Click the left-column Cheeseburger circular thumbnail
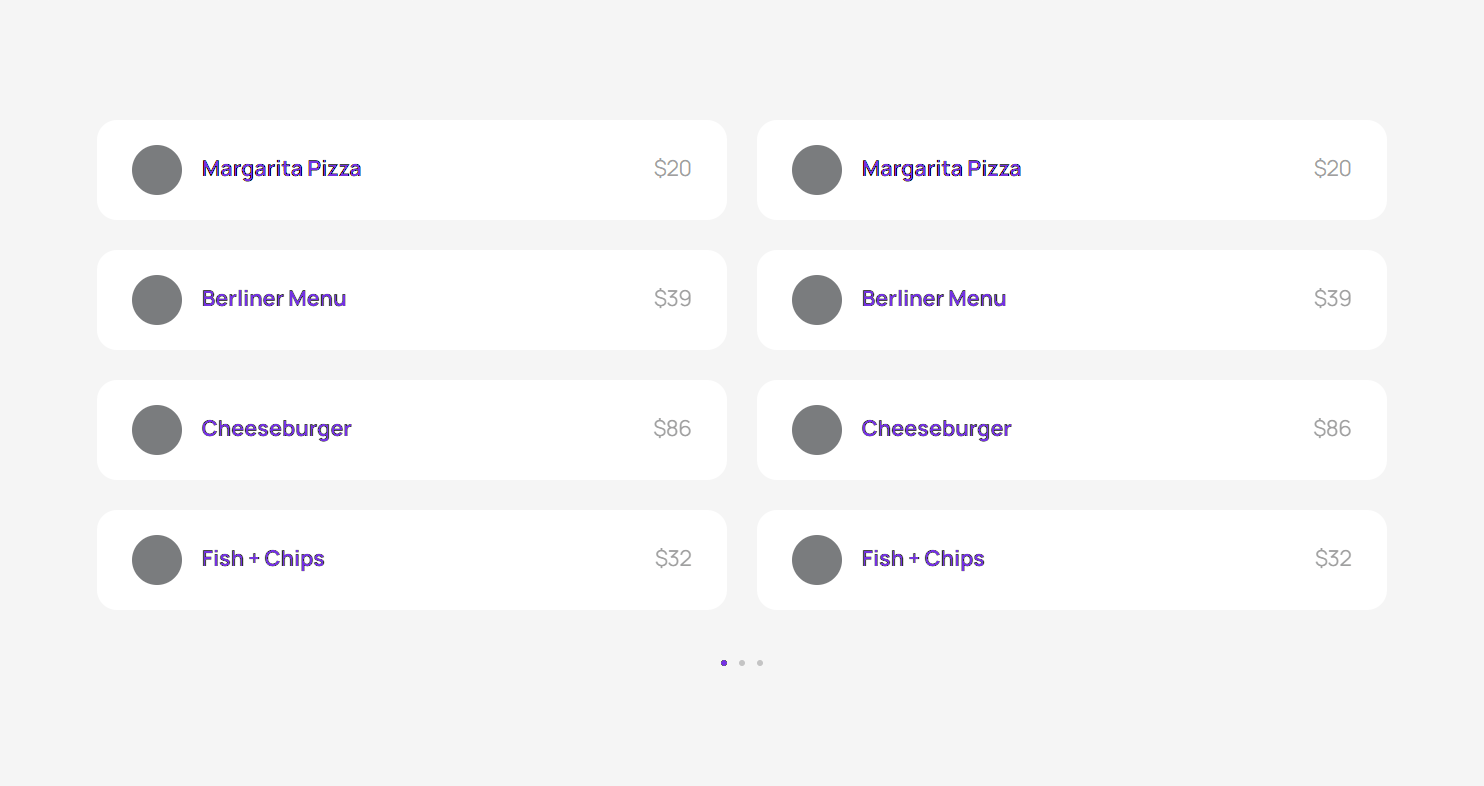The height and width of the screenshot is (786, 1484). tap(157, 430)
